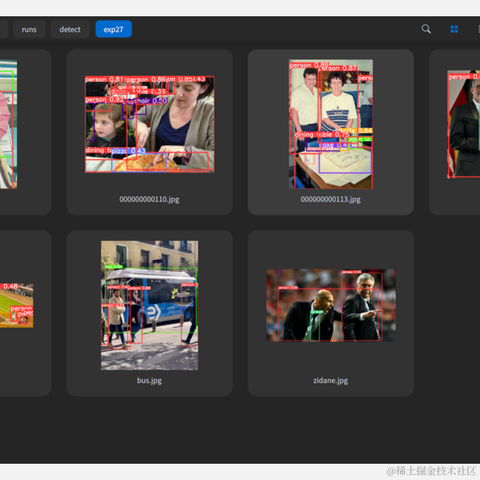Select file name zidane.jpg
Screen dimensions: 480x480
[x=331, y=380]
